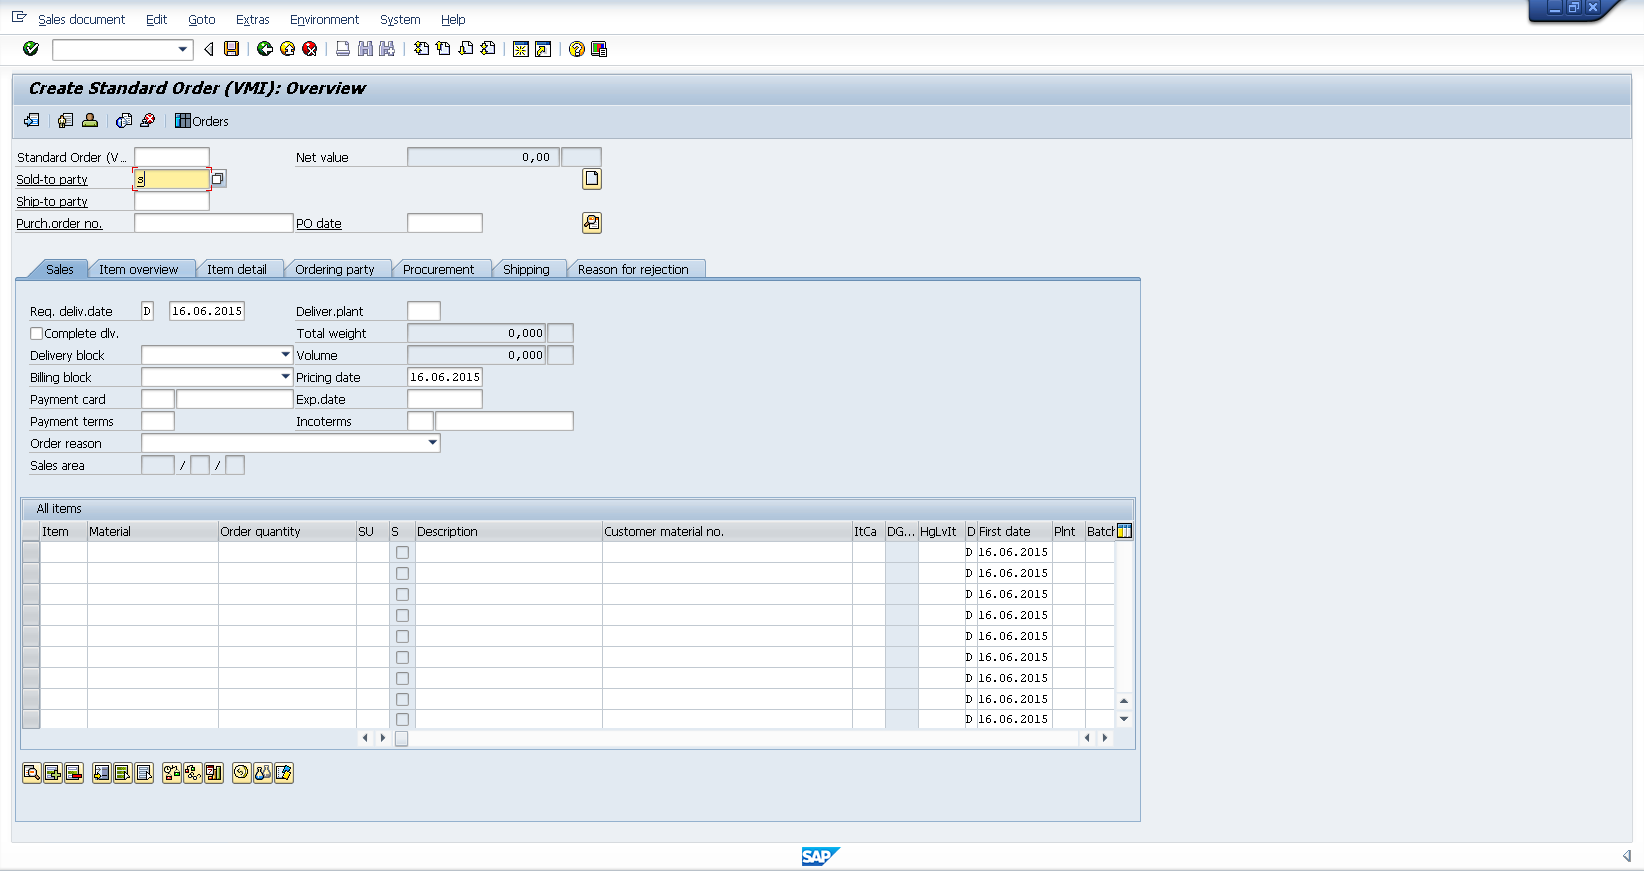Click the Sold-to party link label
This screenshot has height=871, width=1644.
(x=52, y=180)
